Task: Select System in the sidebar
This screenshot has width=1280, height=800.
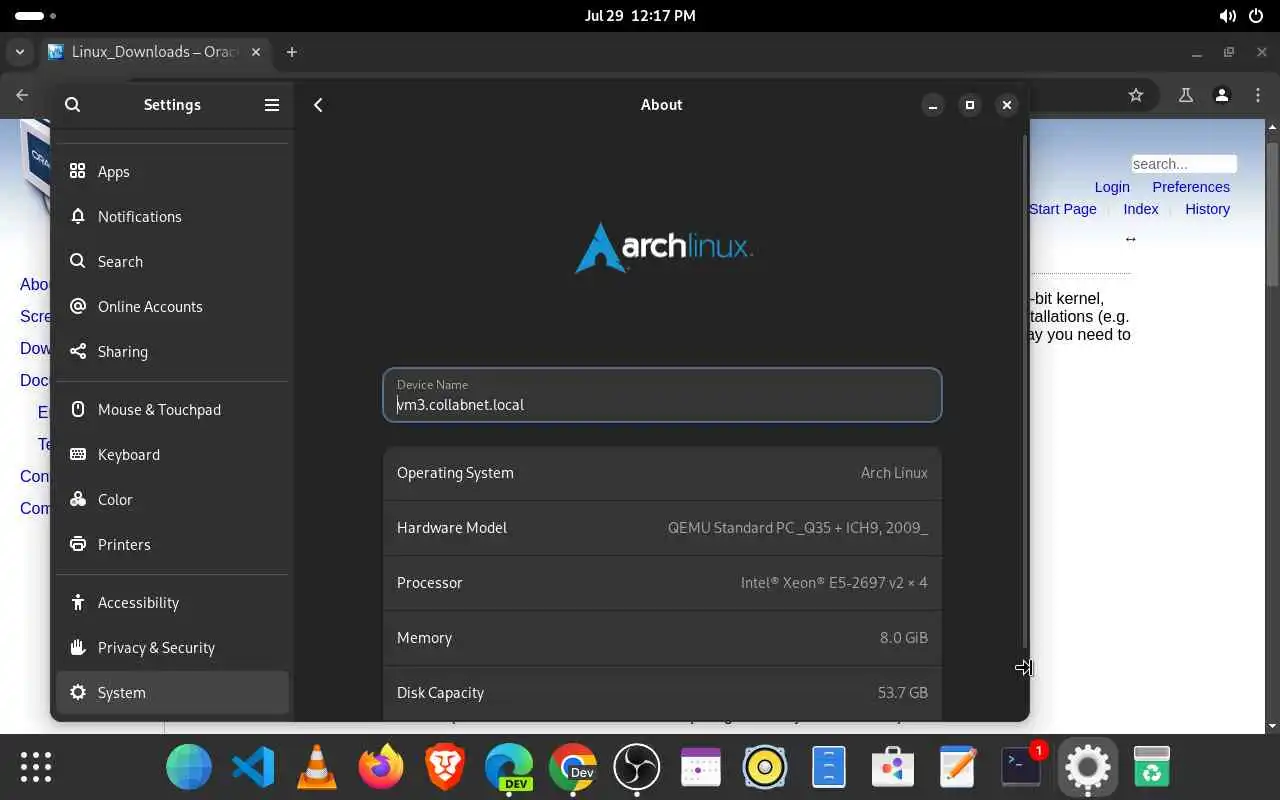Action: (172, 693)
